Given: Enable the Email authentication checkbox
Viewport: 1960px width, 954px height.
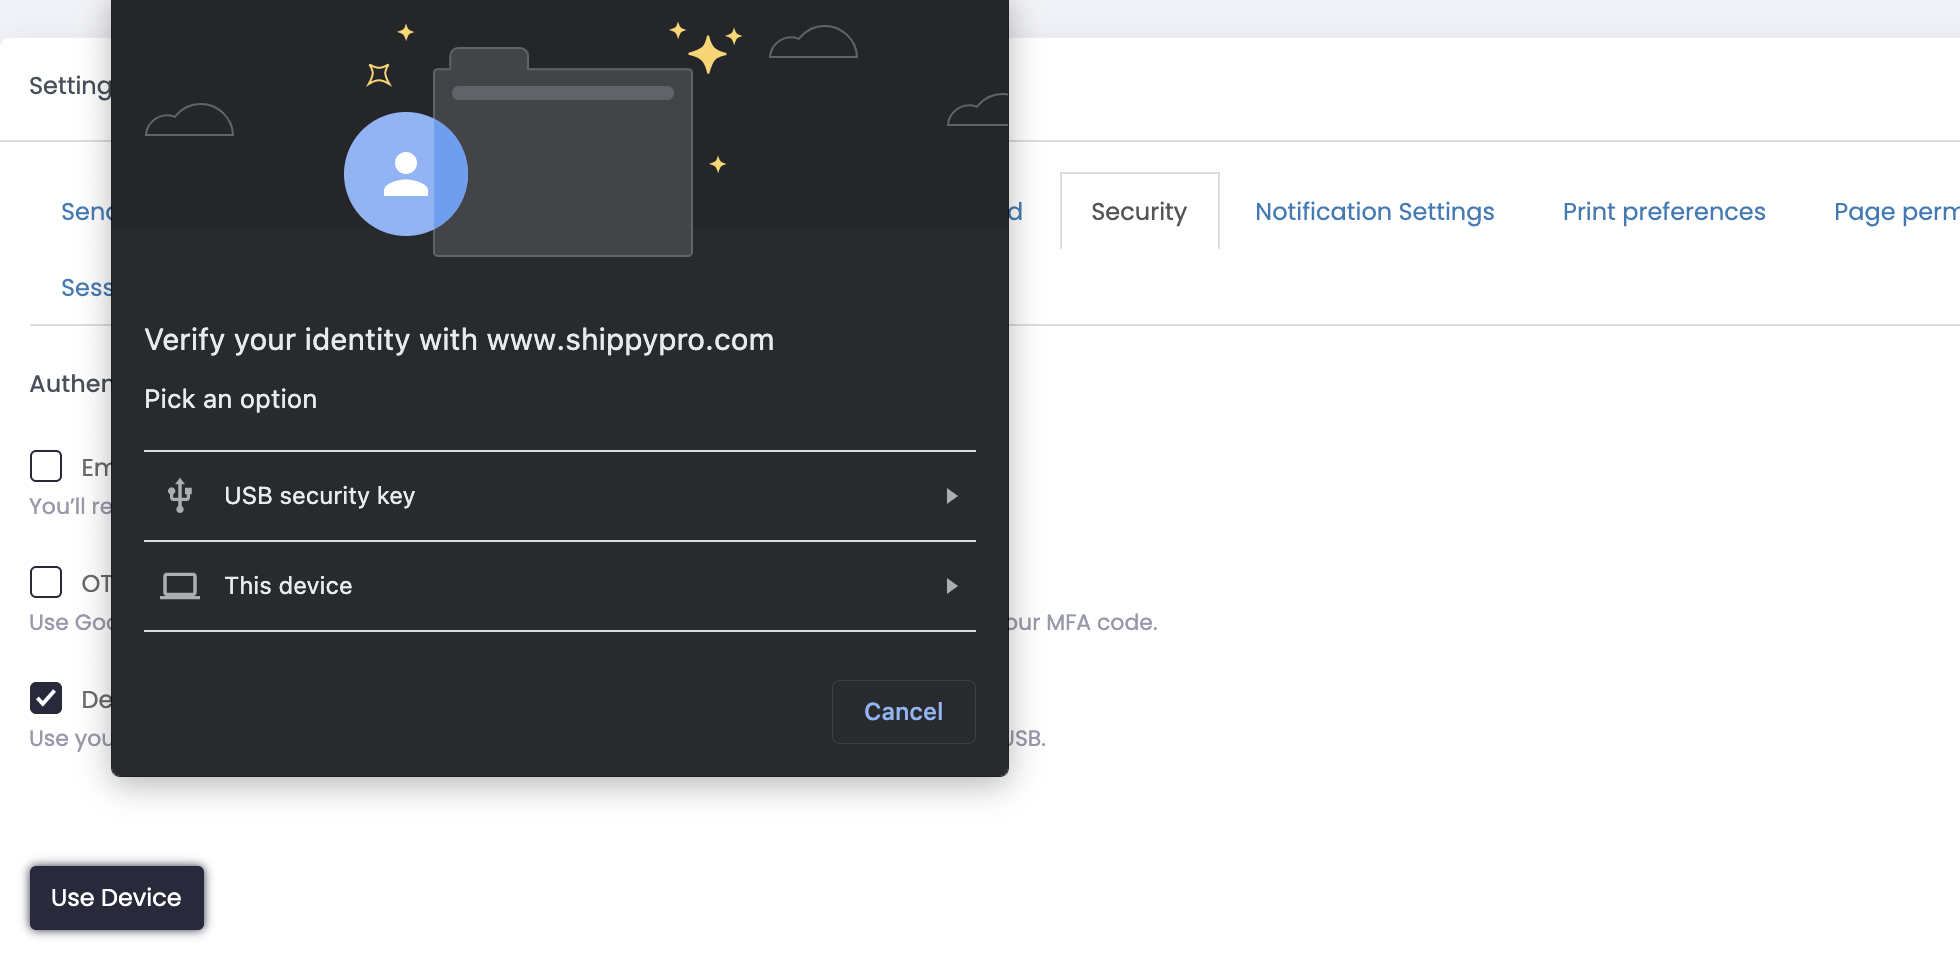Looking at the screenshot, I should 46,466.
